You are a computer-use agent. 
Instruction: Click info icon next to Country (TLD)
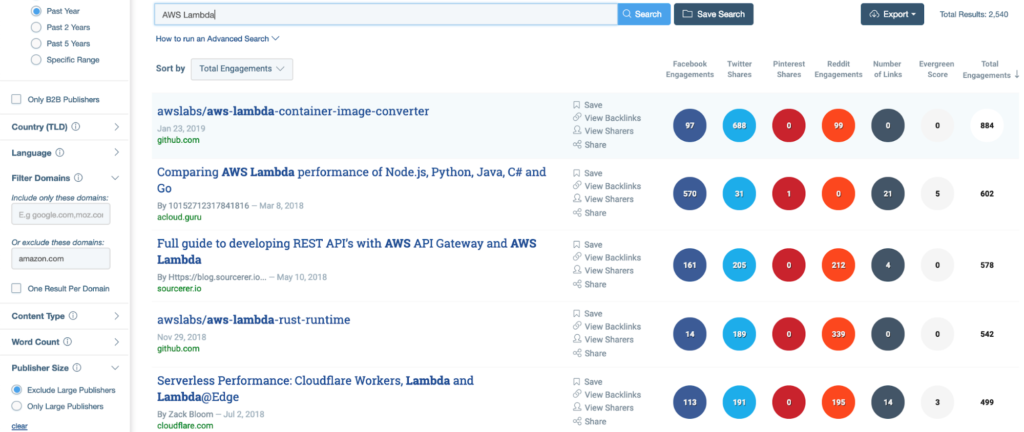click(76, 127)
